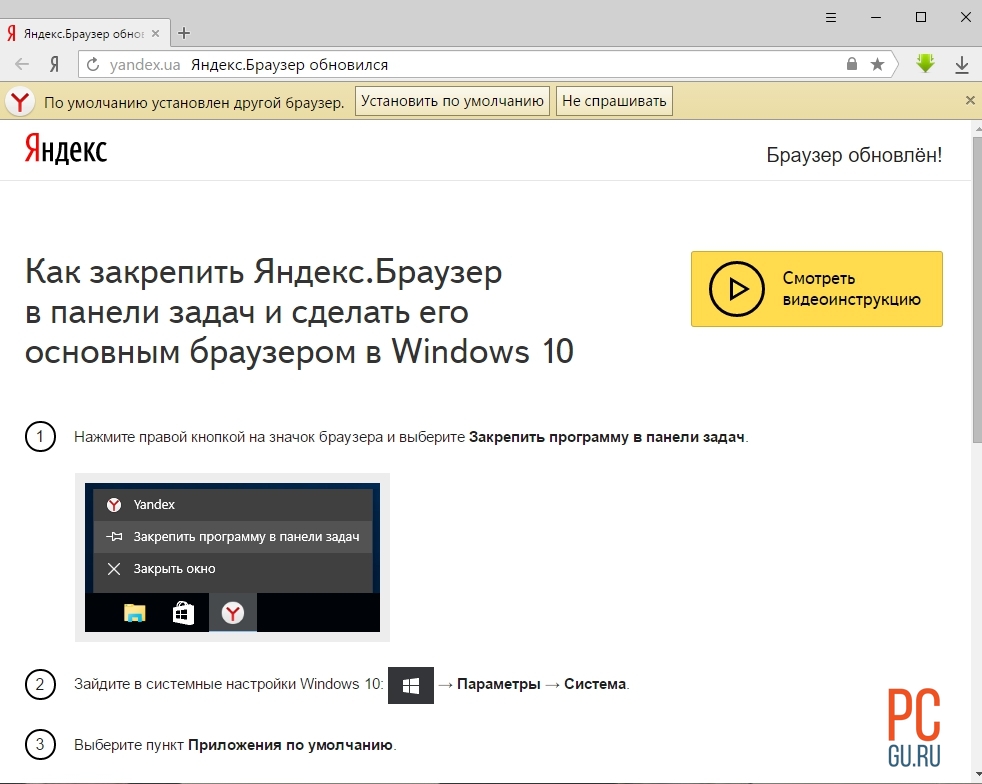The width and height of the screenshot is (982, 784).
Task: Open the browser hamburger menu
Action: coord(831,18)
